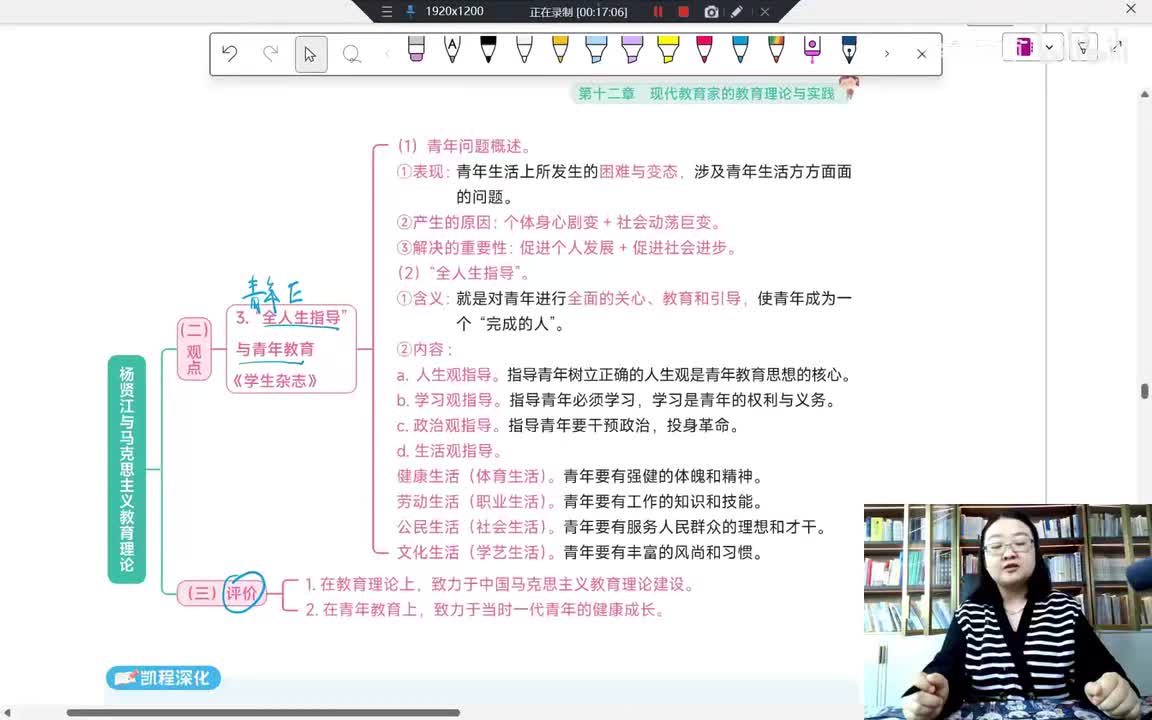This screenshot has height=720, width=1152.
Task: Choose the orange marker pen
Action: 560,49
